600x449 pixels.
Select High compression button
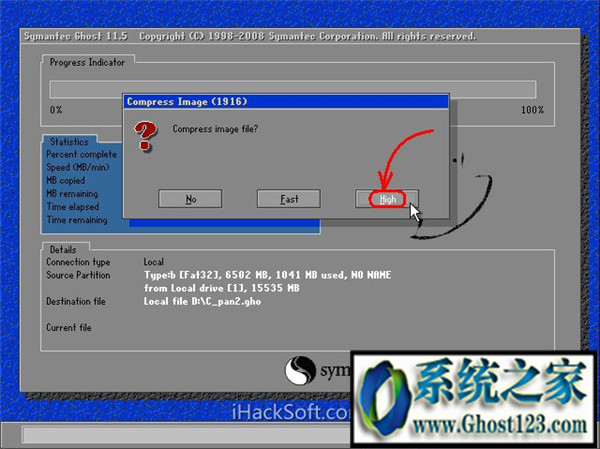(x=387, y=199)
